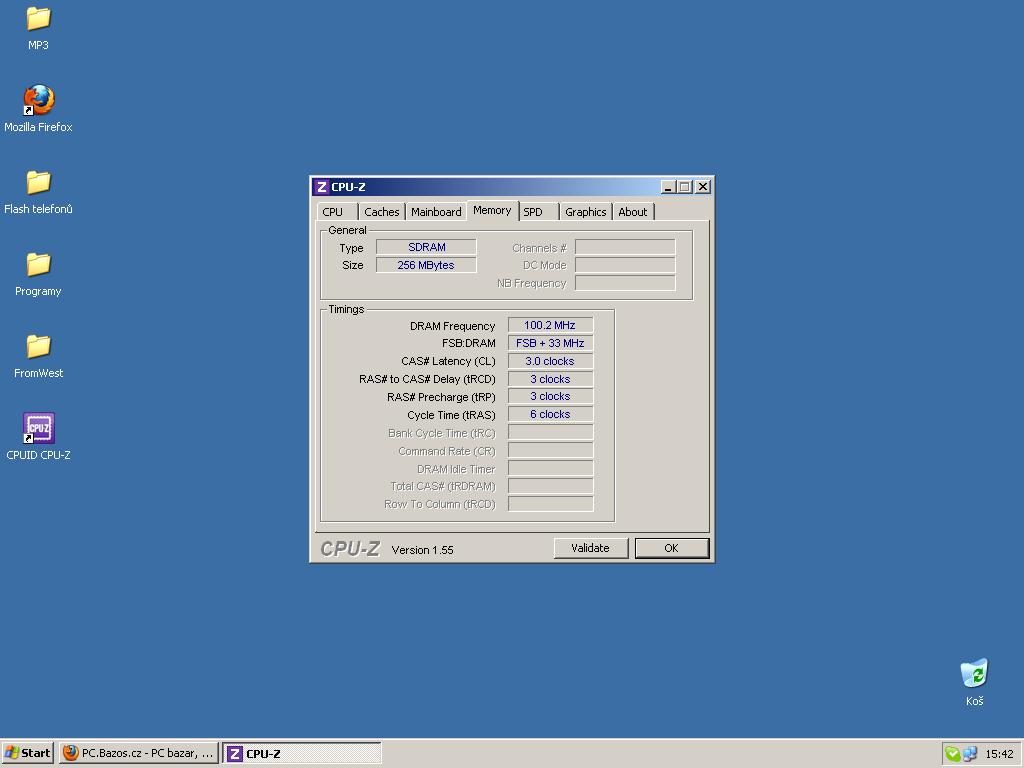1024x768 pixels.
Task: Select the FromWest folder icon
Action: point(39,346)
